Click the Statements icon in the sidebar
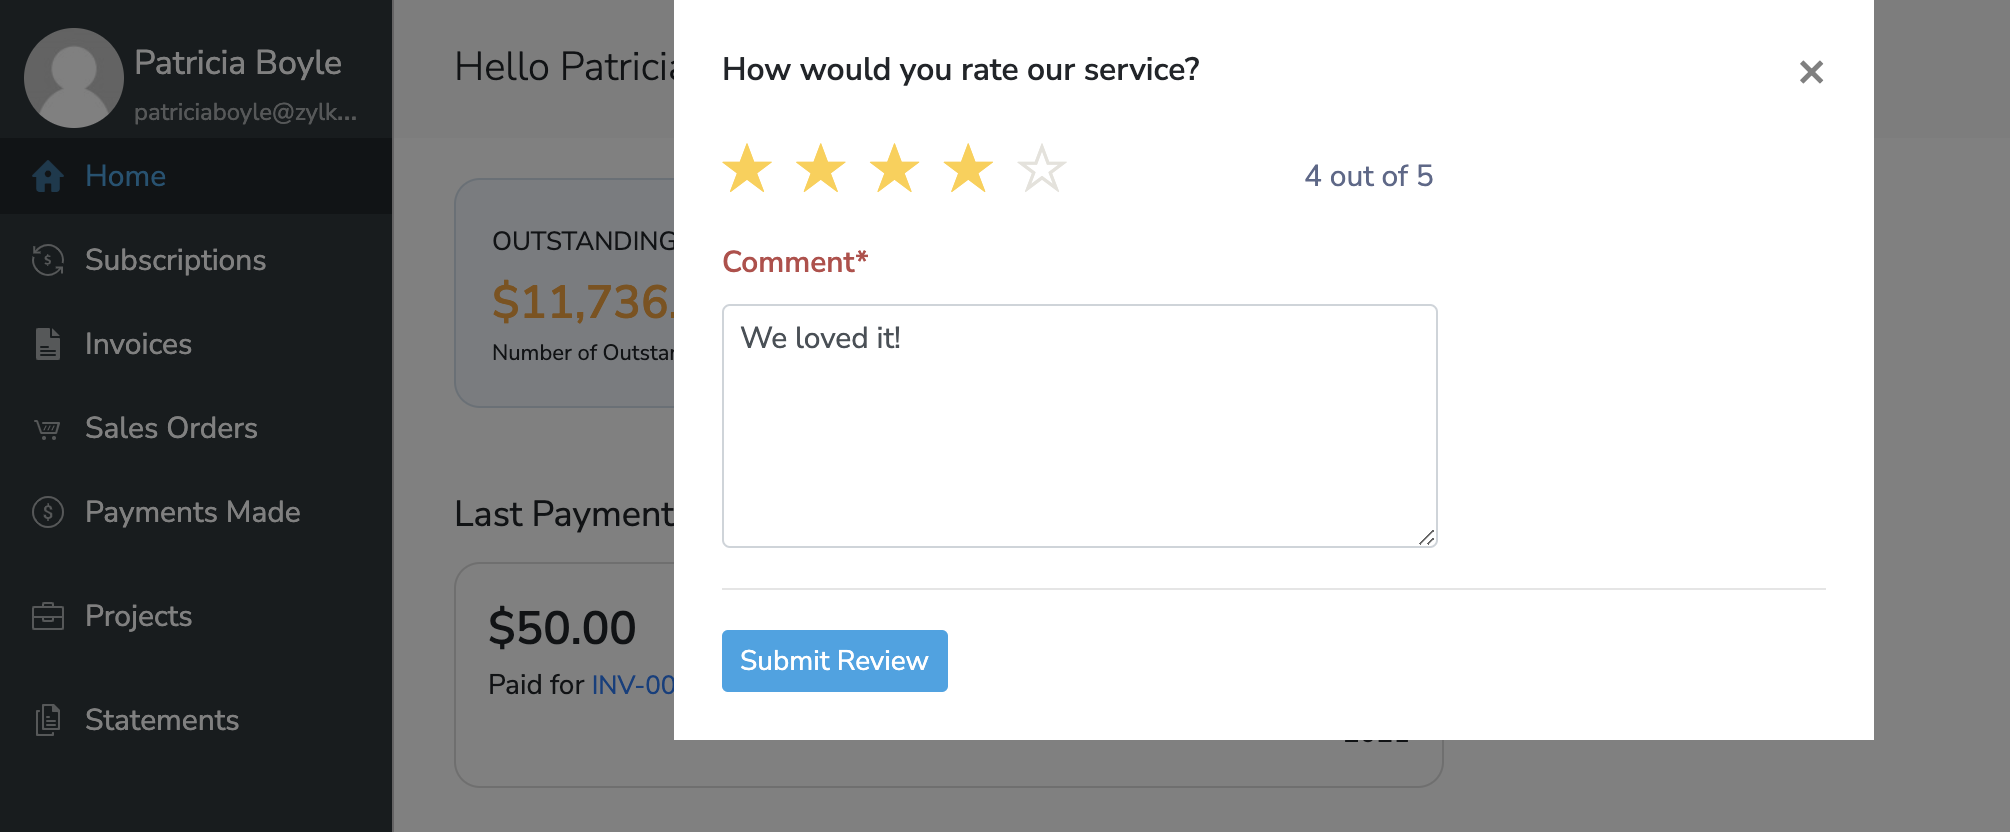The image size is (2010, 832). pos(48,720)
